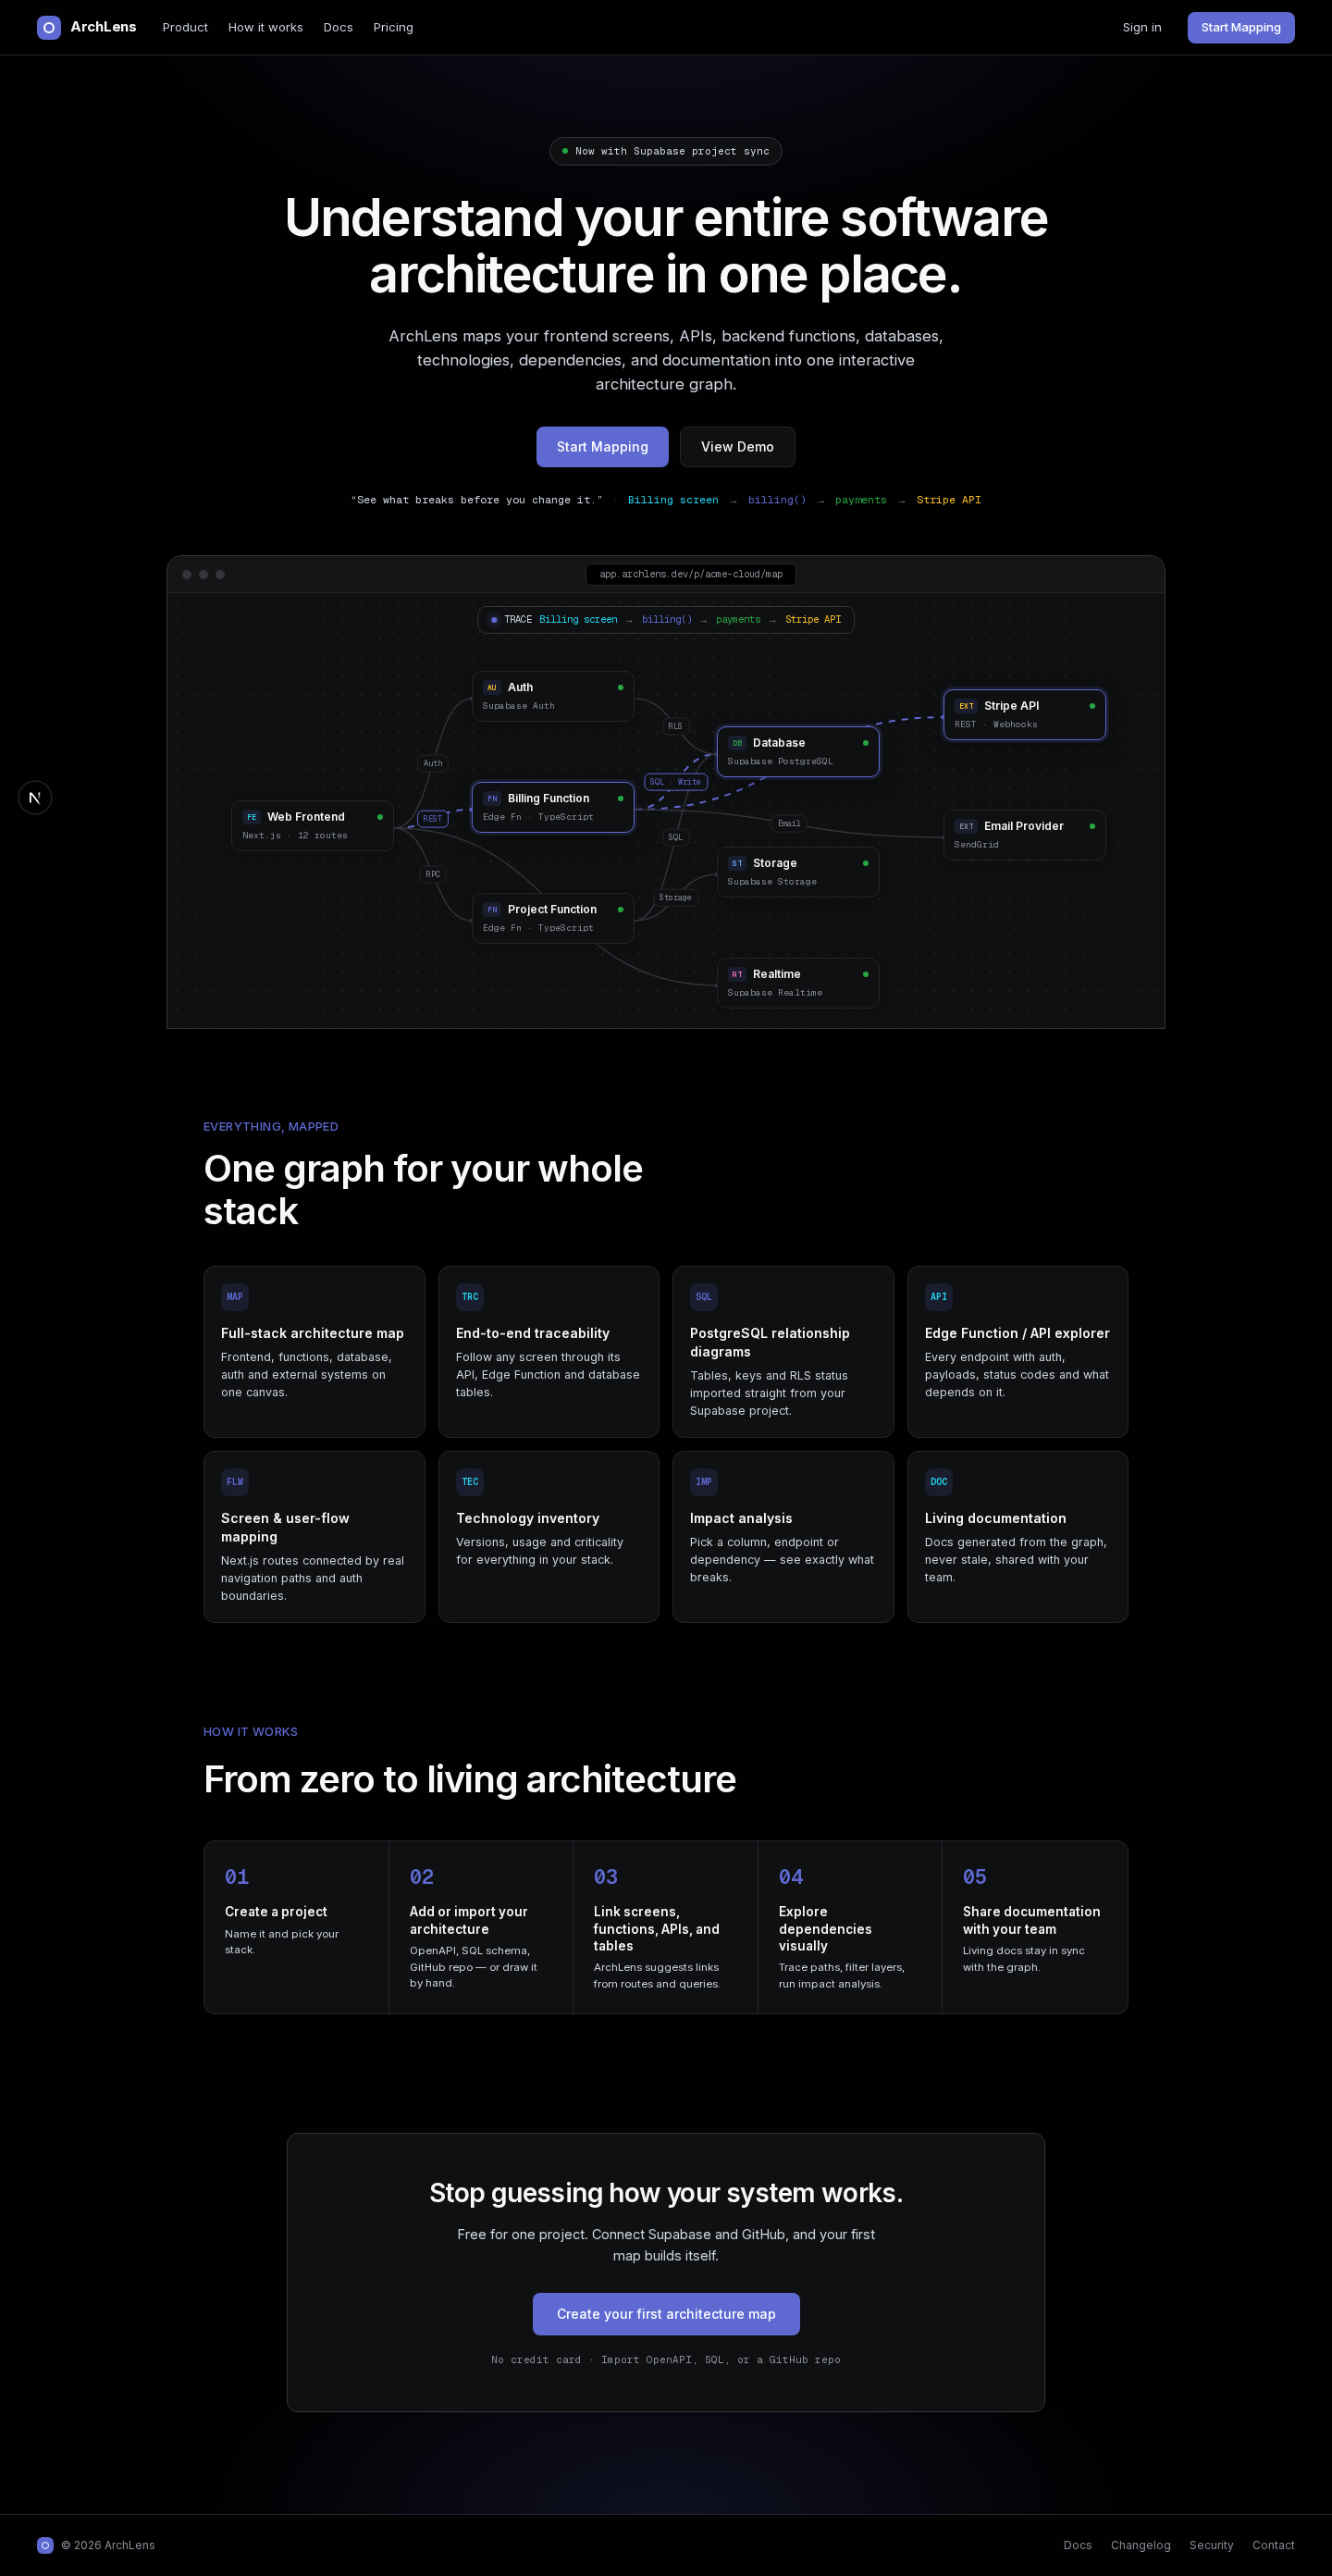Click the Storage edge label in the graph

(675, 898)
